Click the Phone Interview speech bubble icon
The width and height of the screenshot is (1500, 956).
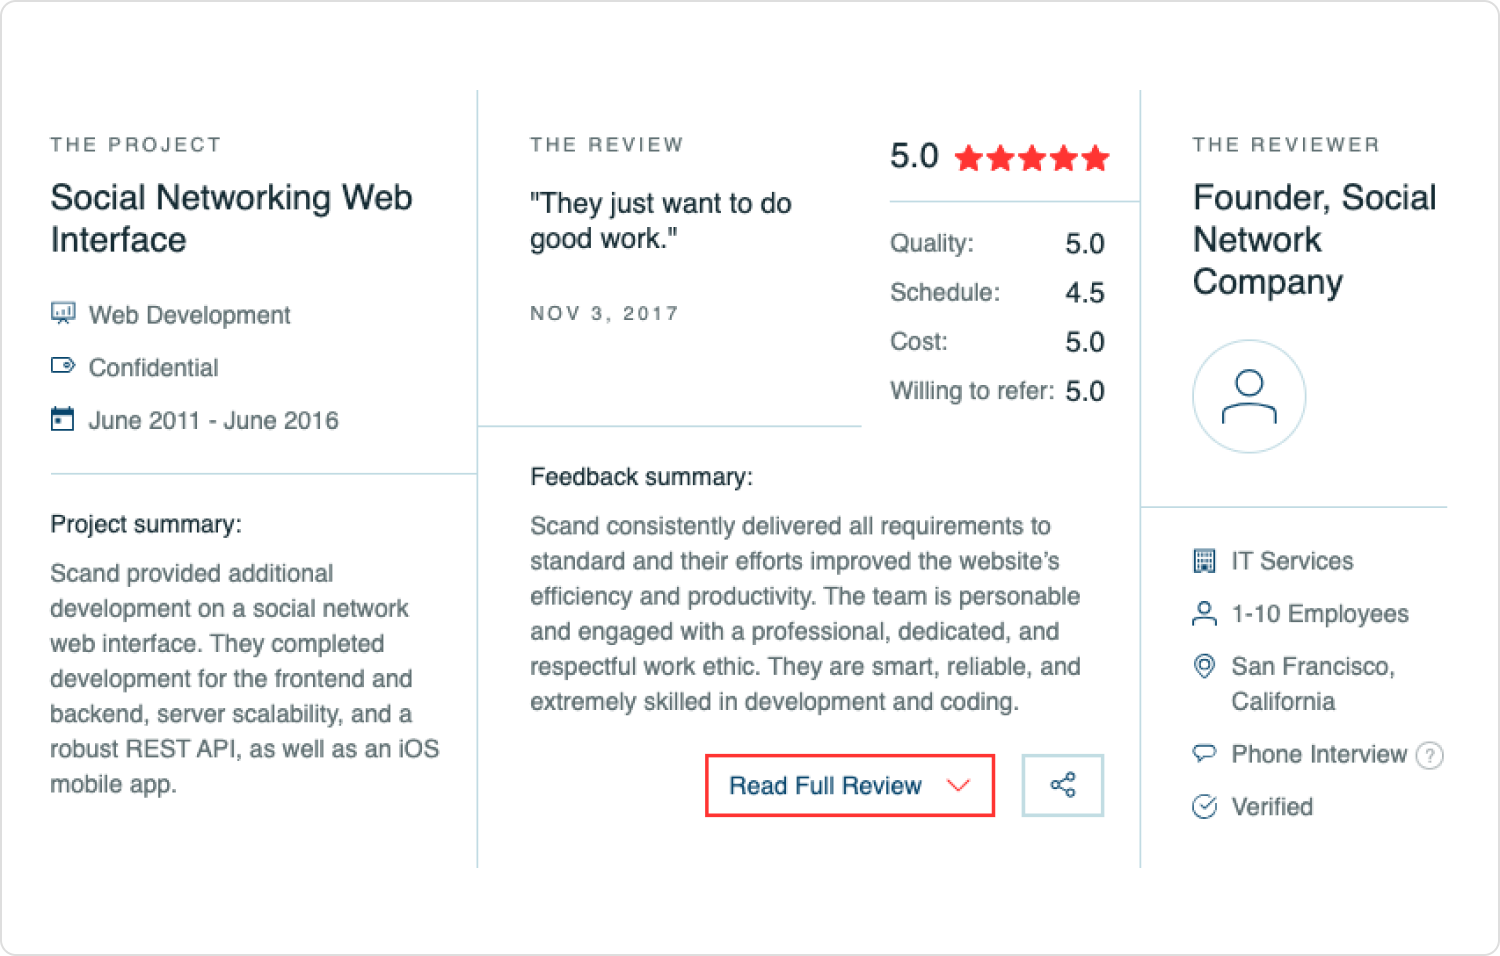coord(1205,753)
